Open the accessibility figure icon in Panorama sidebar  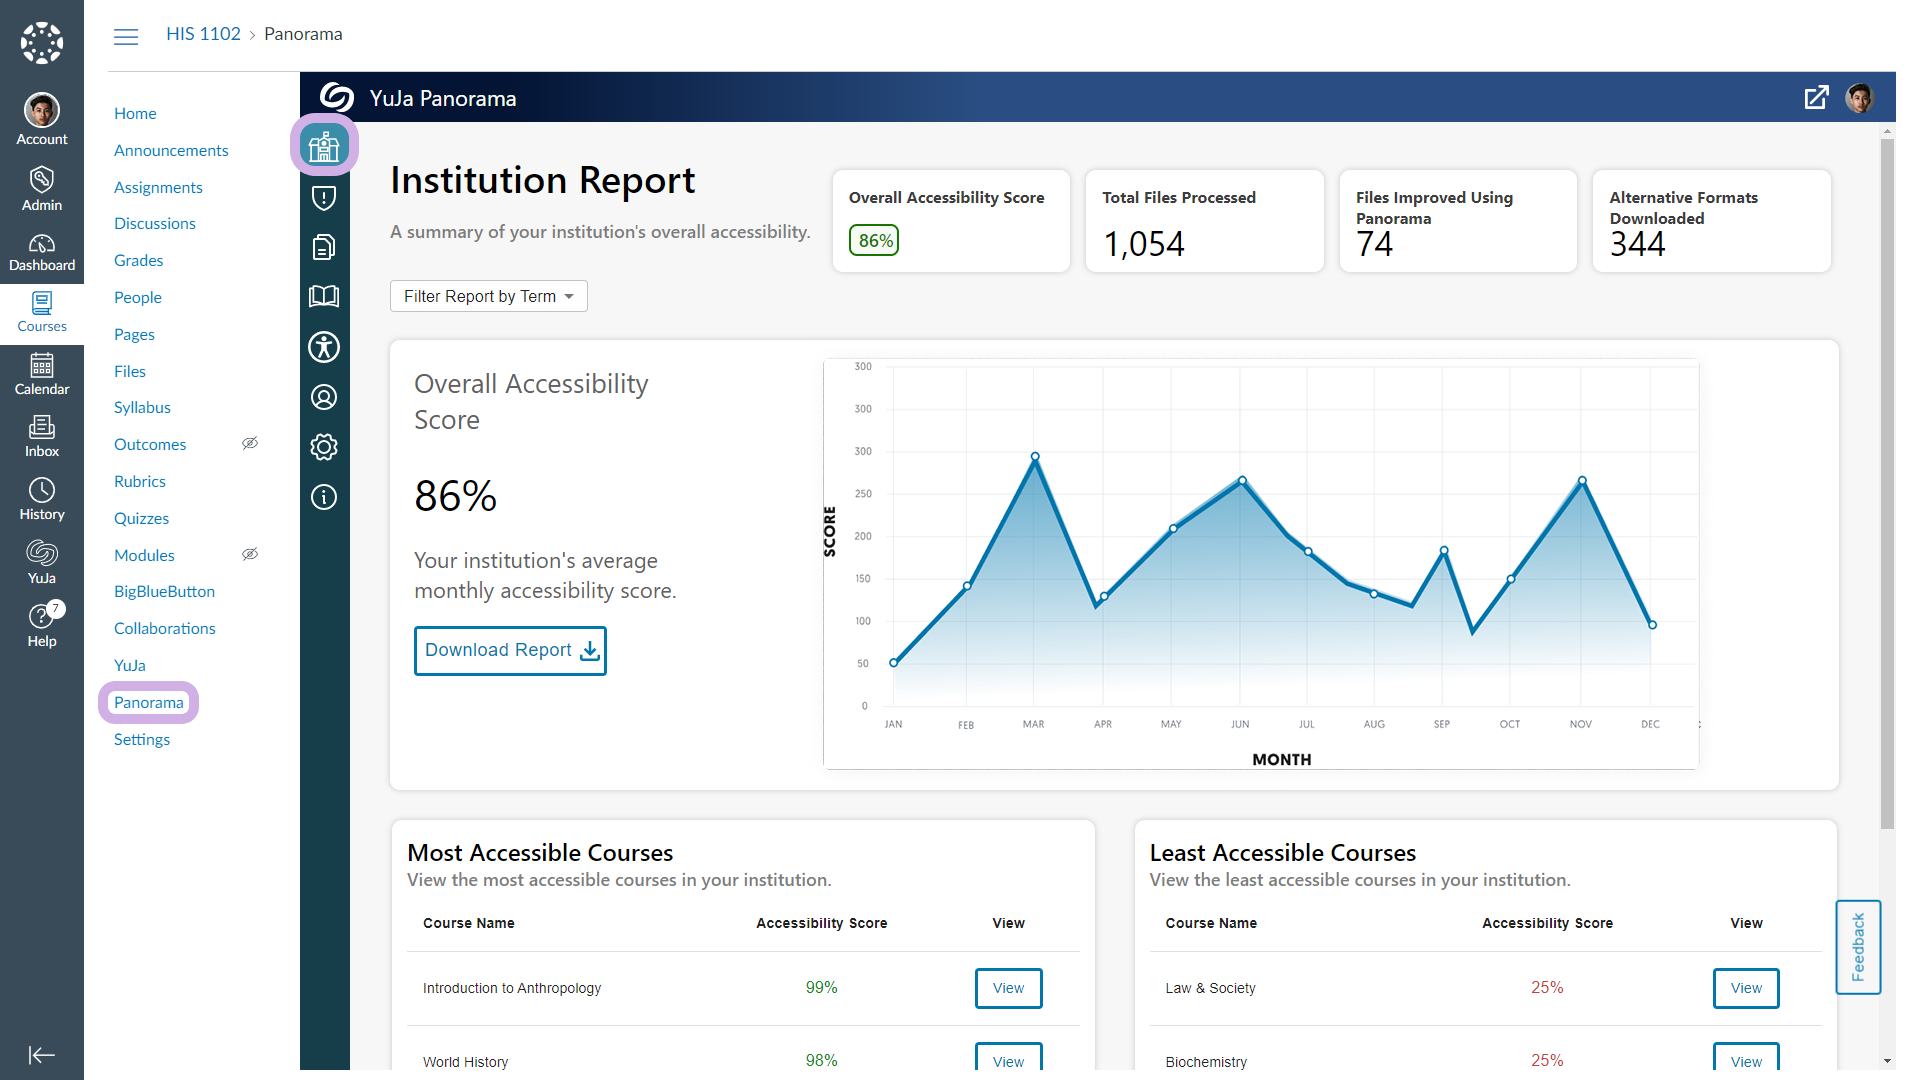[x=324, y=347]
